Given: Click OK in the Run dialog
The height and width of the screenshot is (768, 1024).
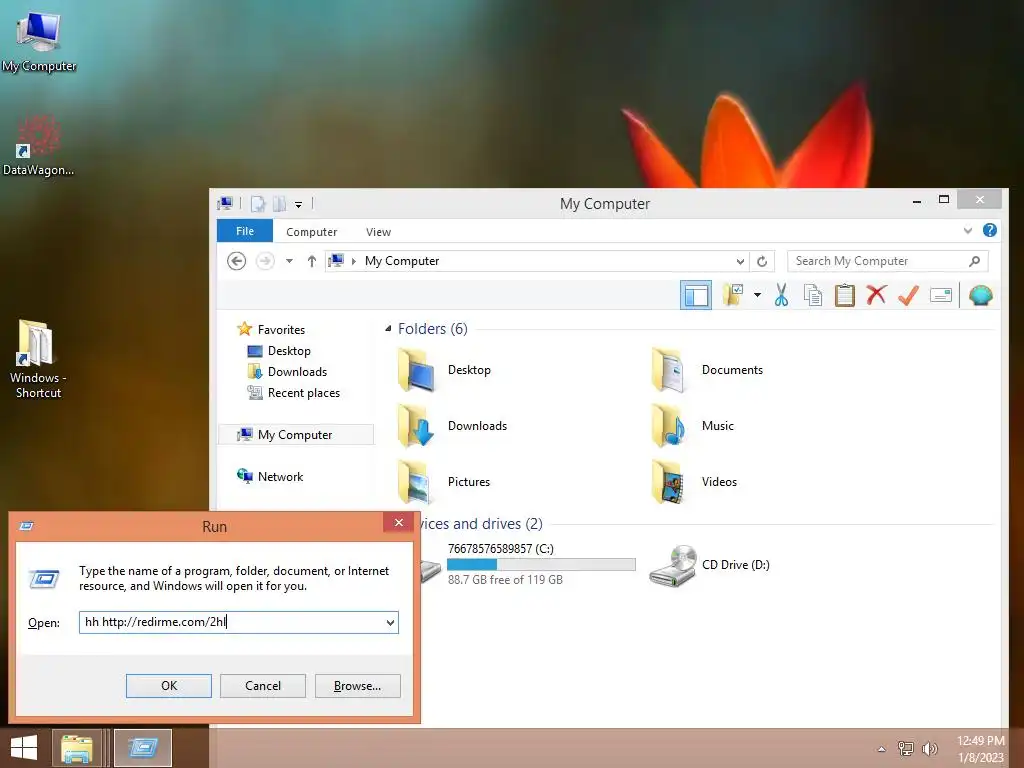Looking at the screenshot, I should click(x=168, y=686).
